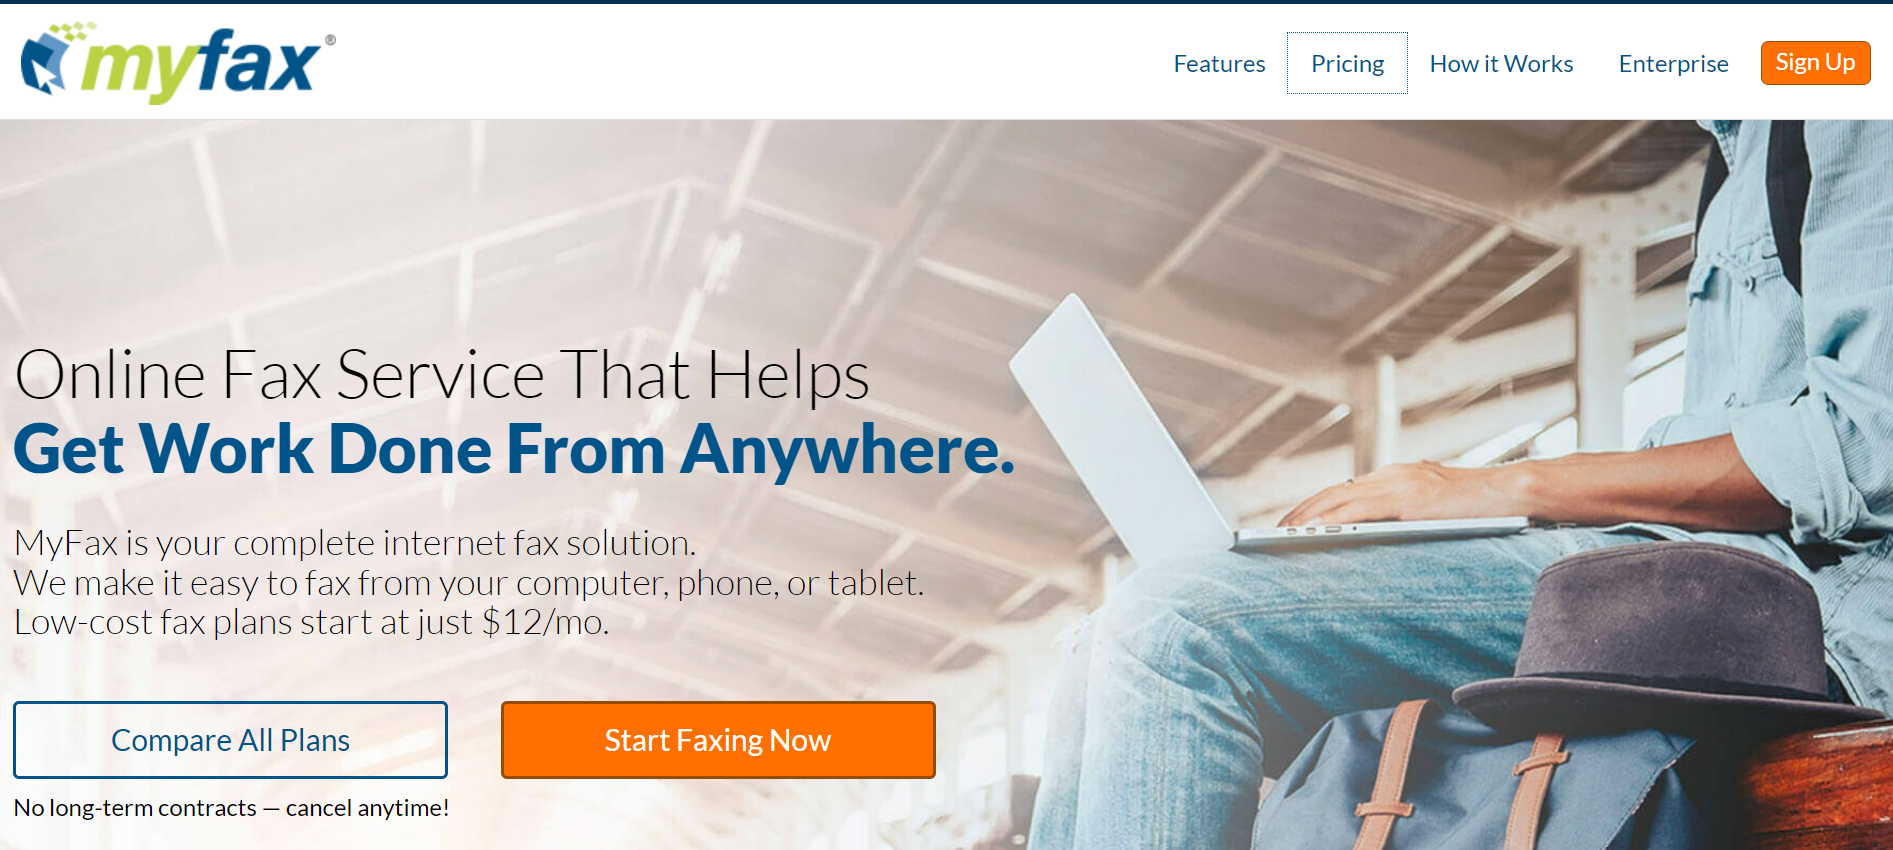Image resolution: width=1893 pixels, height=850 pixels.
Task: Open the Features menu item
Action: 1219,63
